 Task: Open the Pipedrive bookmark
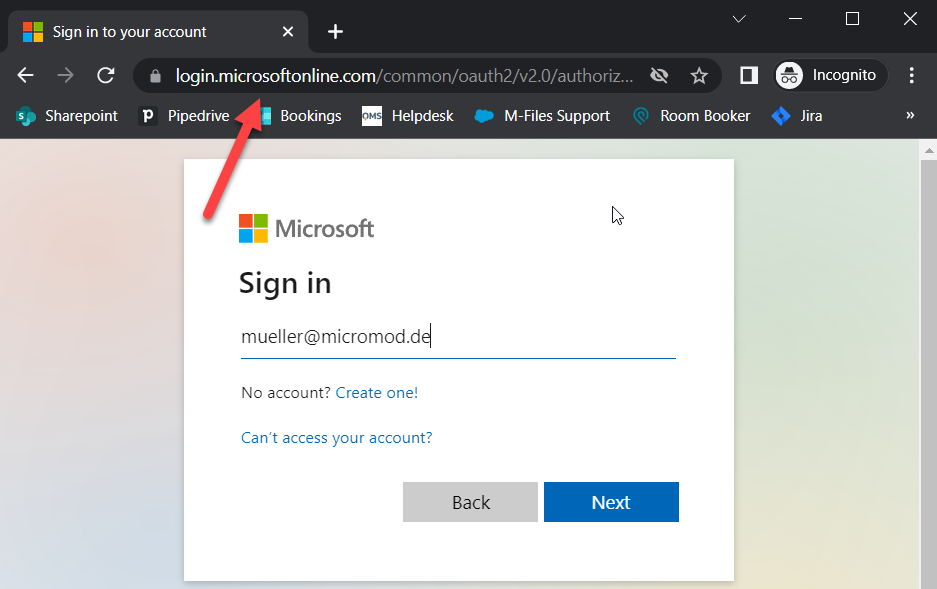click(186, 116)
